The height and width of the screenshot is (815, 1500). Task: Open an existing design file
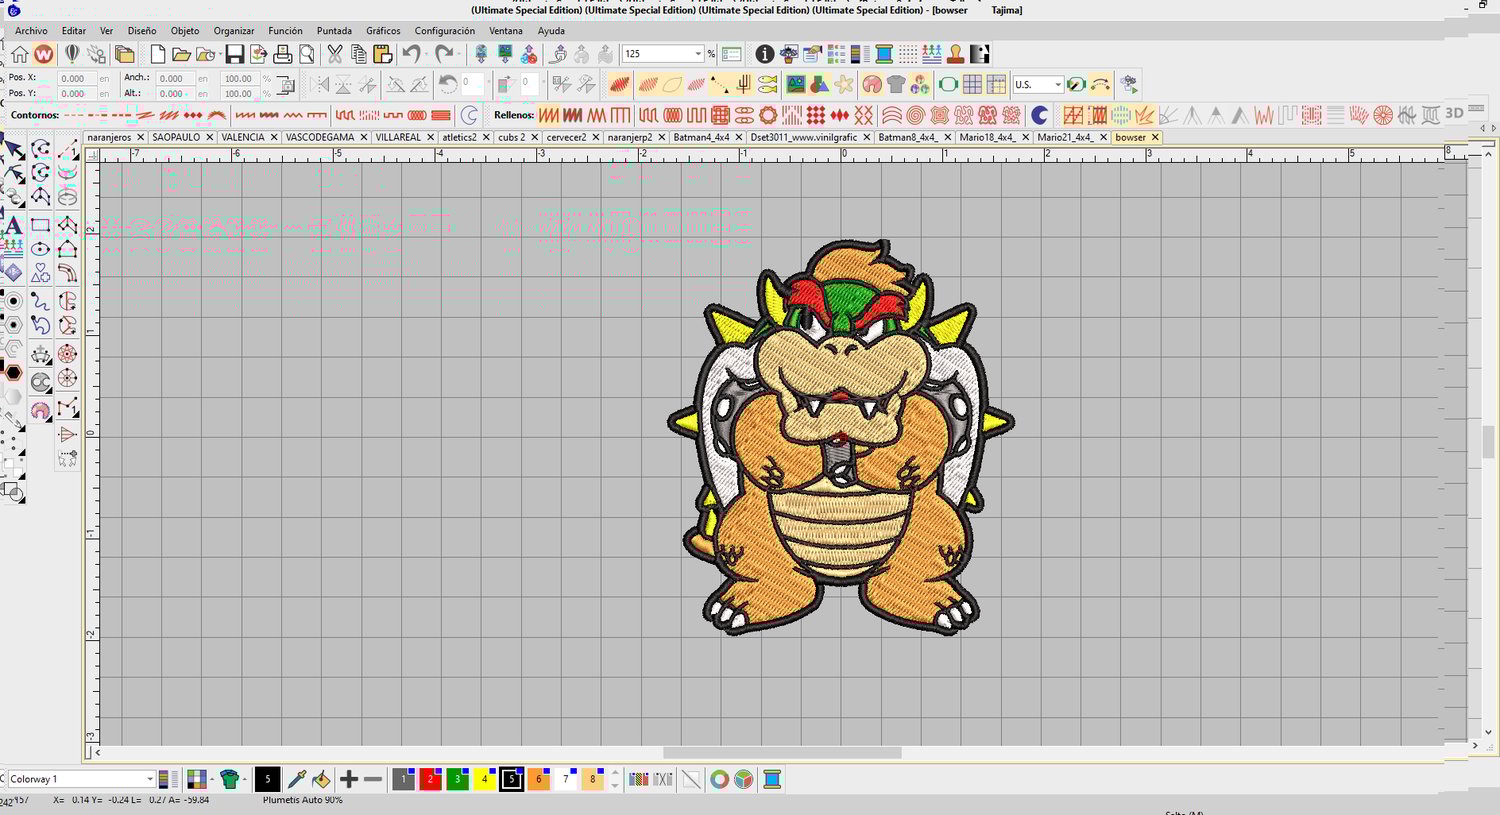pyautogui.click(x=181, y=54)
